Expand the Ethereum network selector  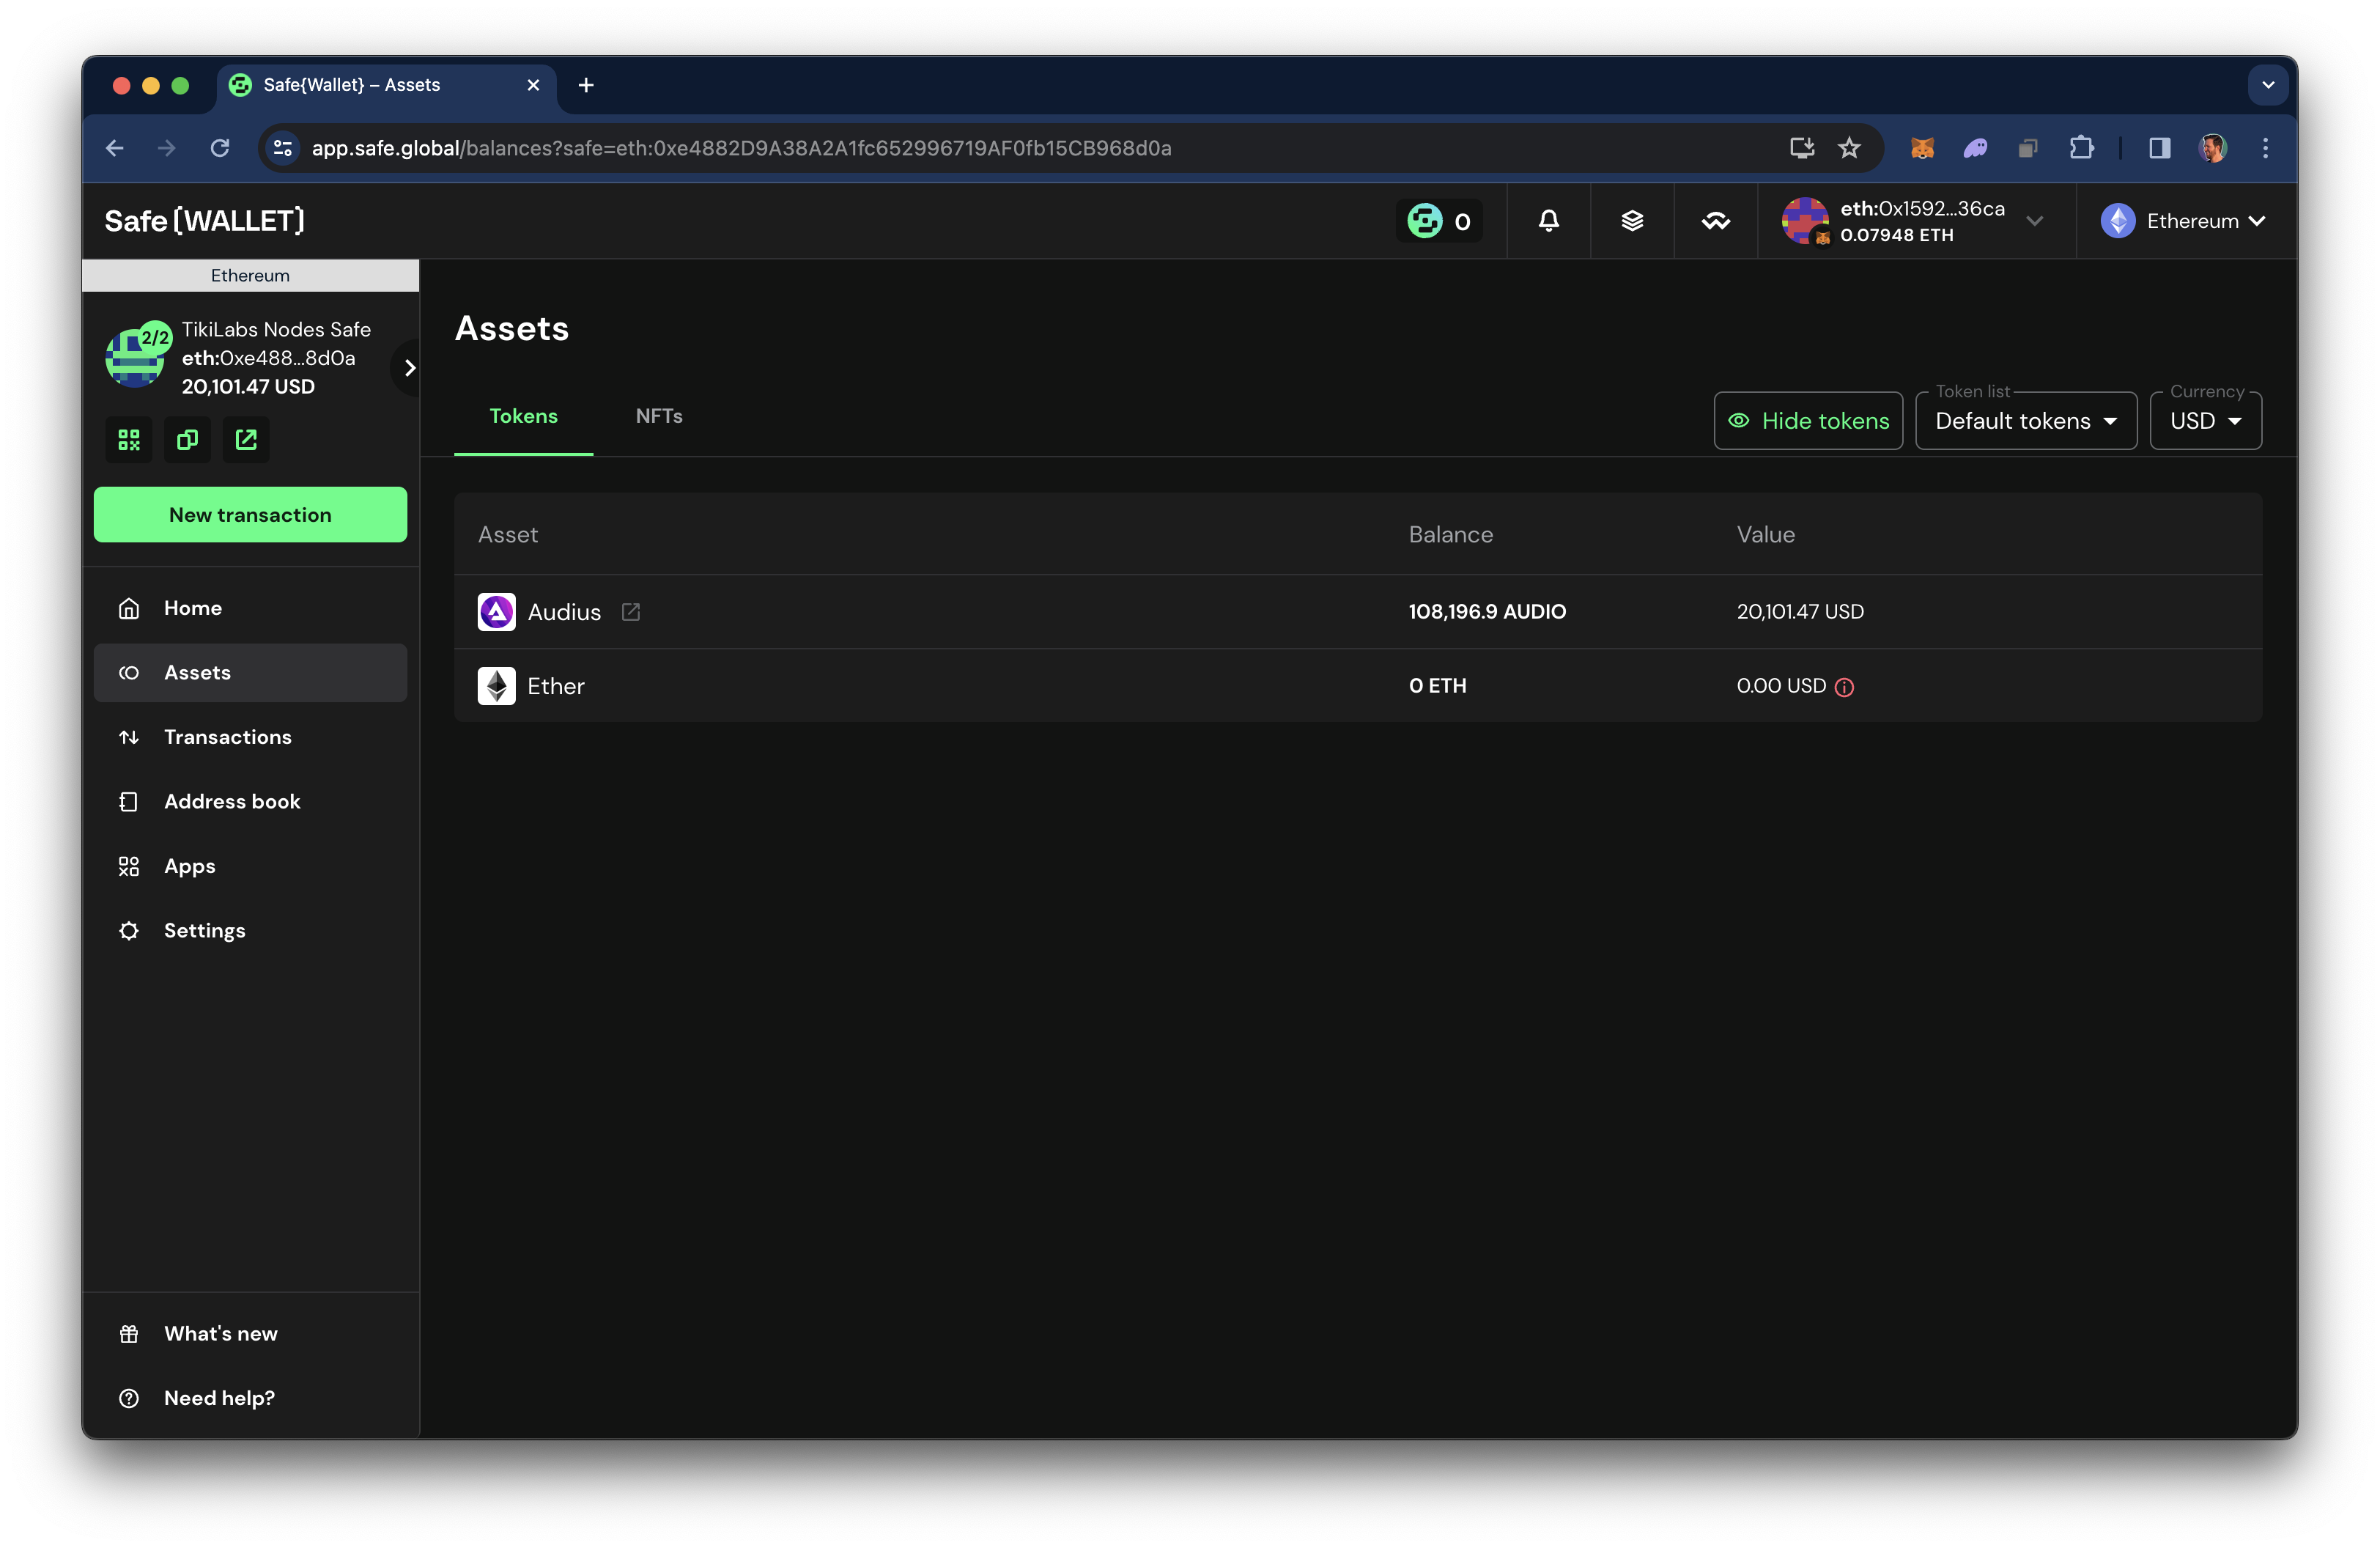pyautogui.click(x=2184, y=221)
